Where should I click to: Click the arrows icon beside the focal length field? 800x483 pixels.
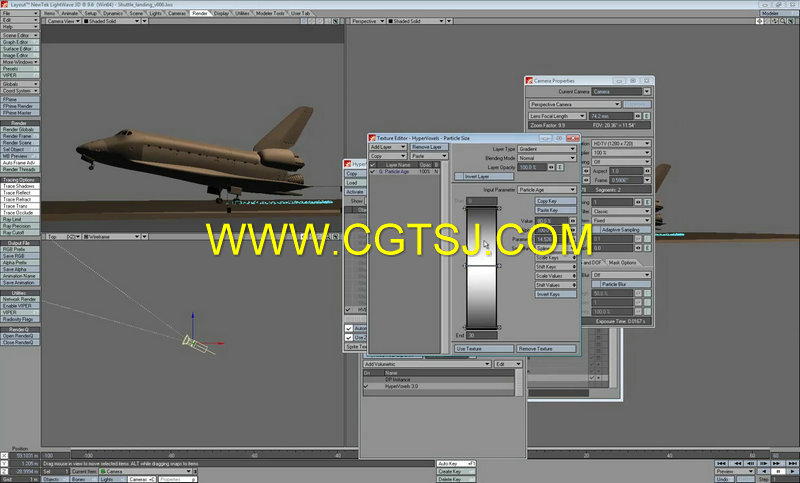638,116
